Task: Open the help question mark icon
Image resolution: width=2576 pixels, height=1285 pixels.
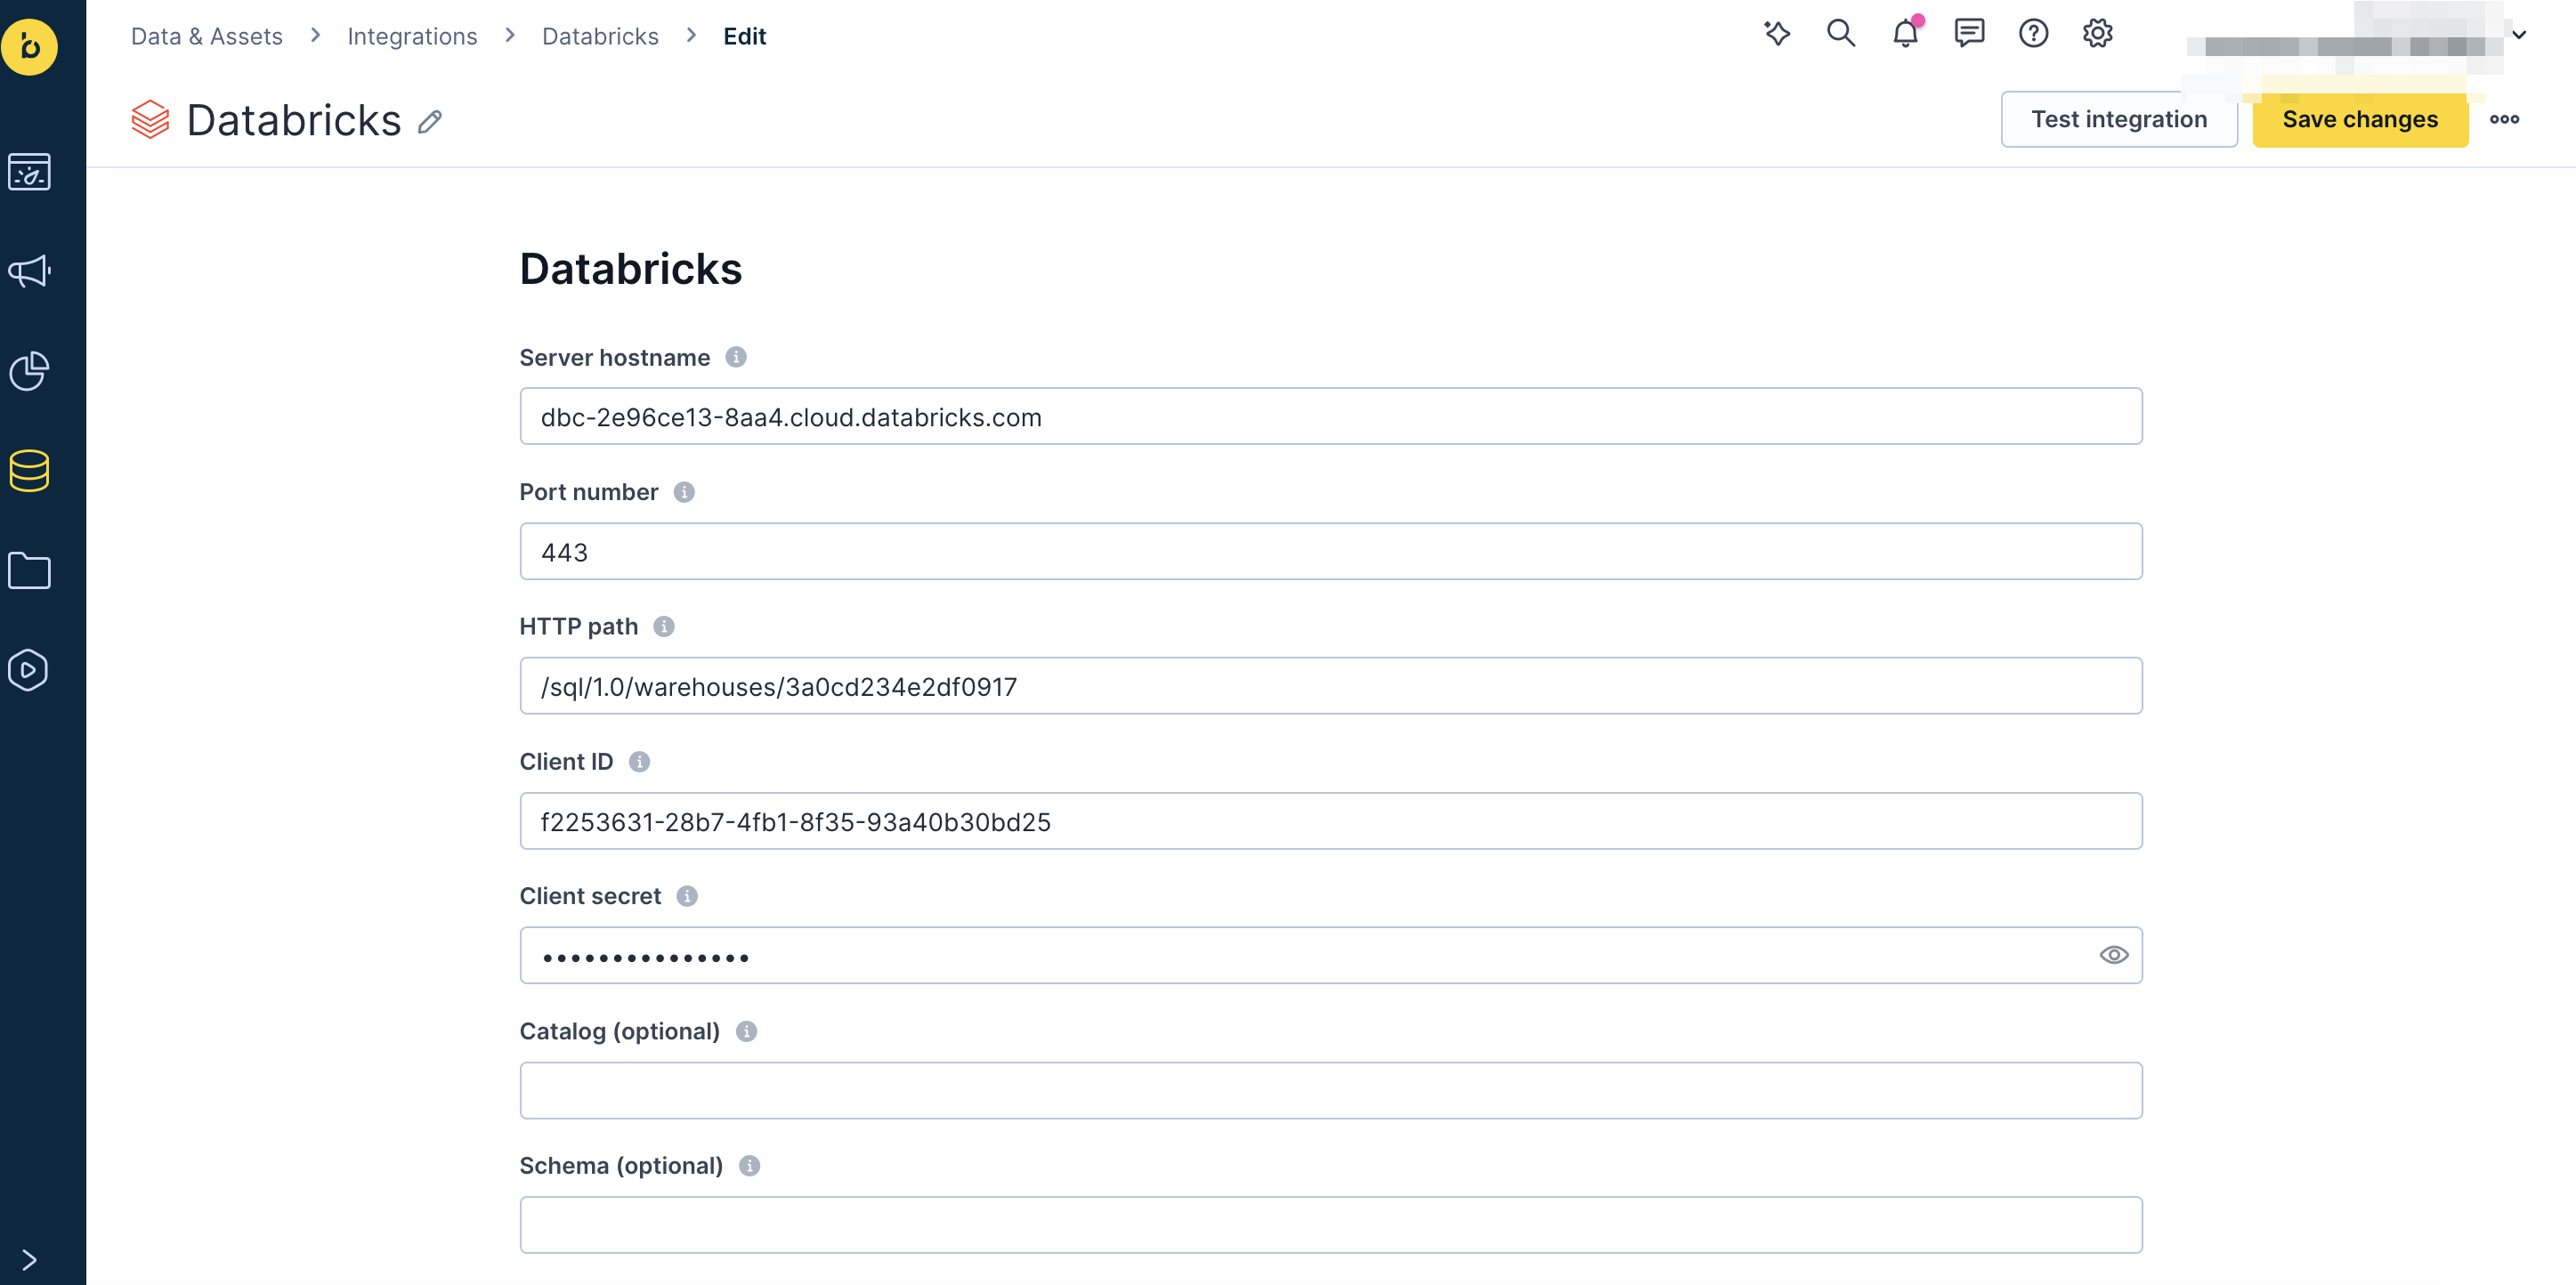Action: pos(2033,33)
